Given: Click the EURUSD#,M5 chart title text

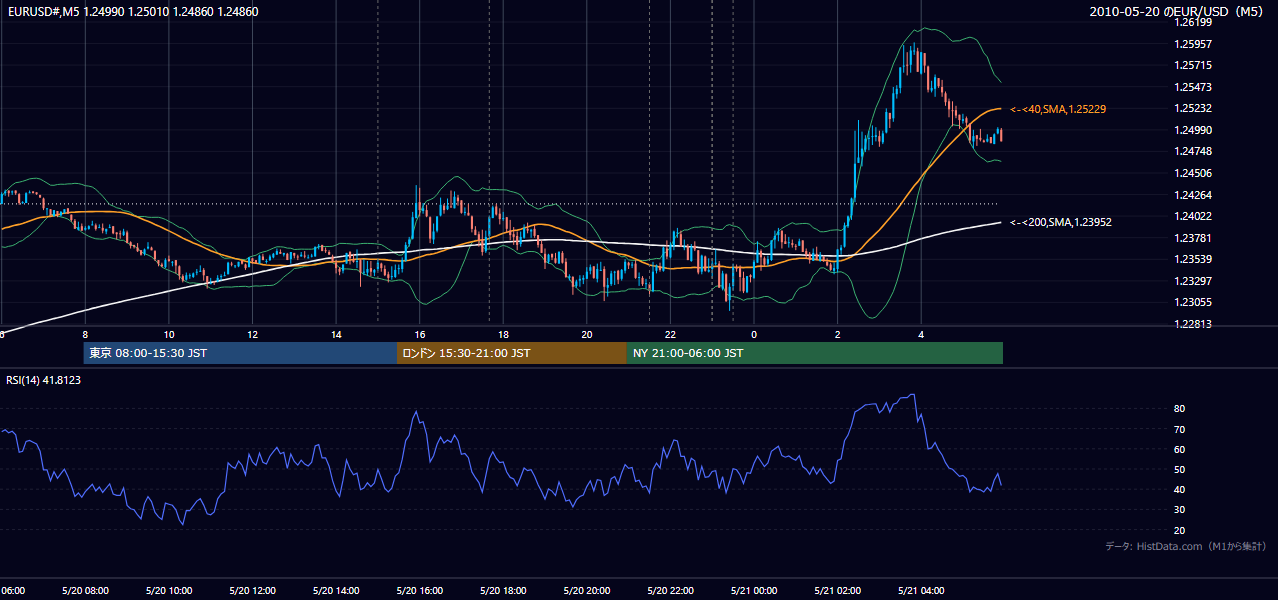Looking at the screenshot, I should [x=131, y=11].
